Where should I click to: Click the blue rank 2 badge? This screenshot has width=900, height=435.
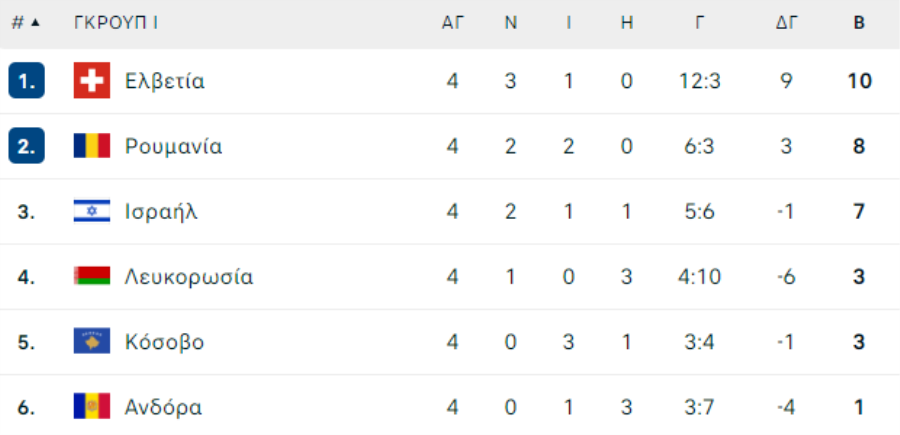pos(26,146)
